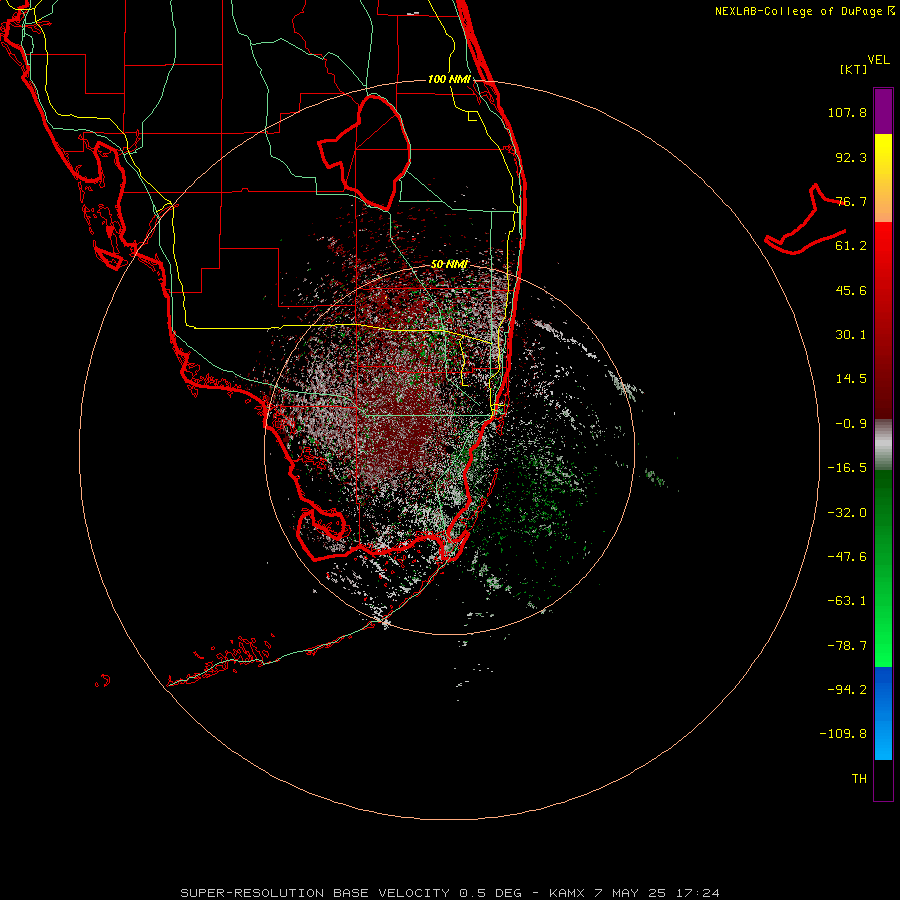Select the -63.1 legend value

(847, 601)
